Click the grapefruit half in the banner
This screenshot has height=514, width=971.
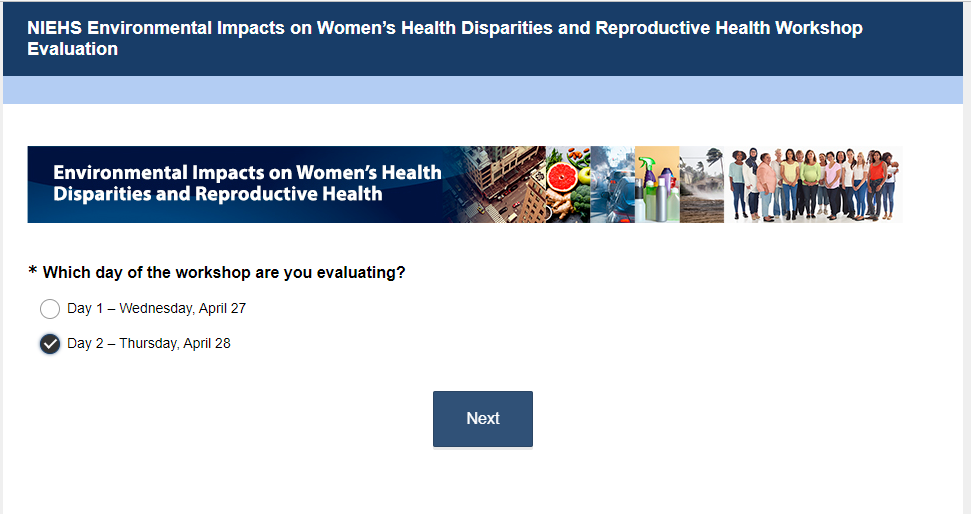point(560,178)
